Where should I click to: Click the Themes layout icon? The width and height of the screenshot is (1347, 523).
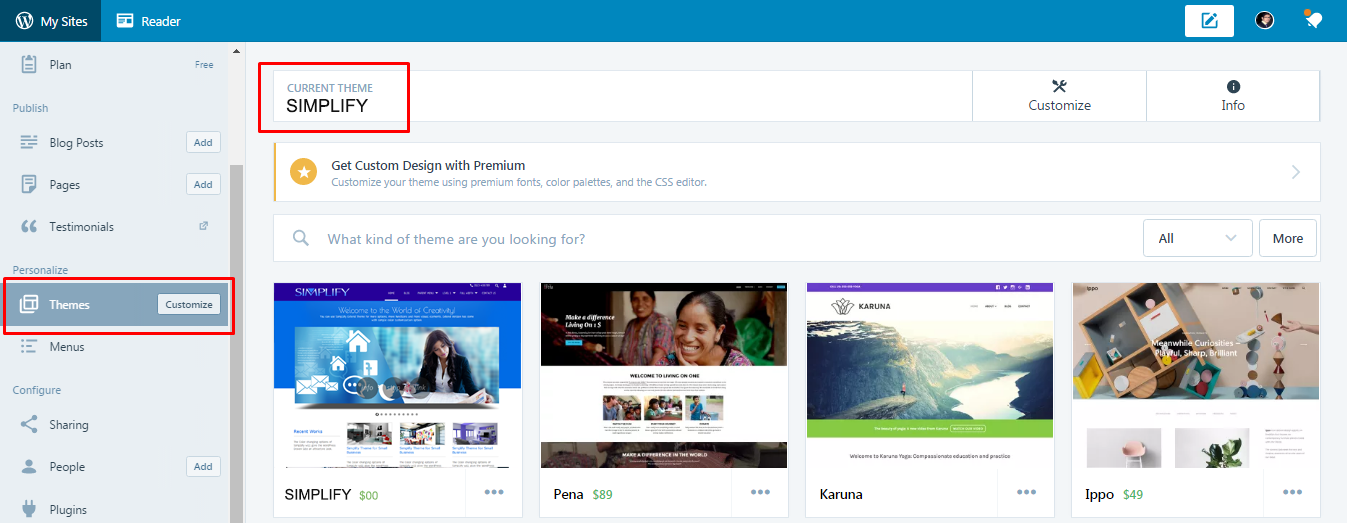coord(29,304)
